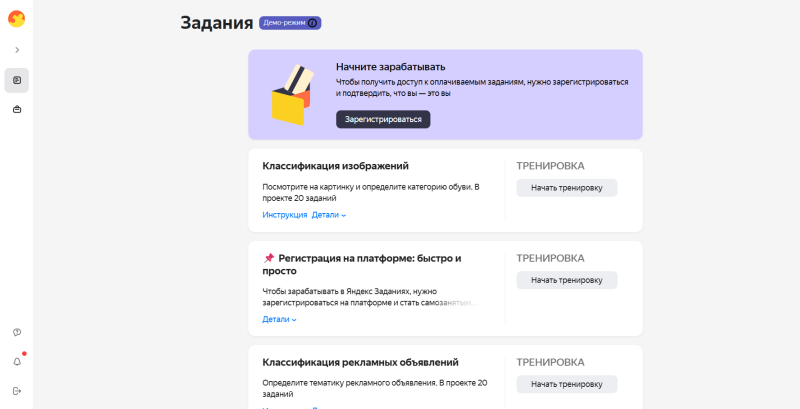The width and height of the screenshot is (800, 409).
Task: Click the Классификация рекламных объявлений title
Action: tap(360, 363)
